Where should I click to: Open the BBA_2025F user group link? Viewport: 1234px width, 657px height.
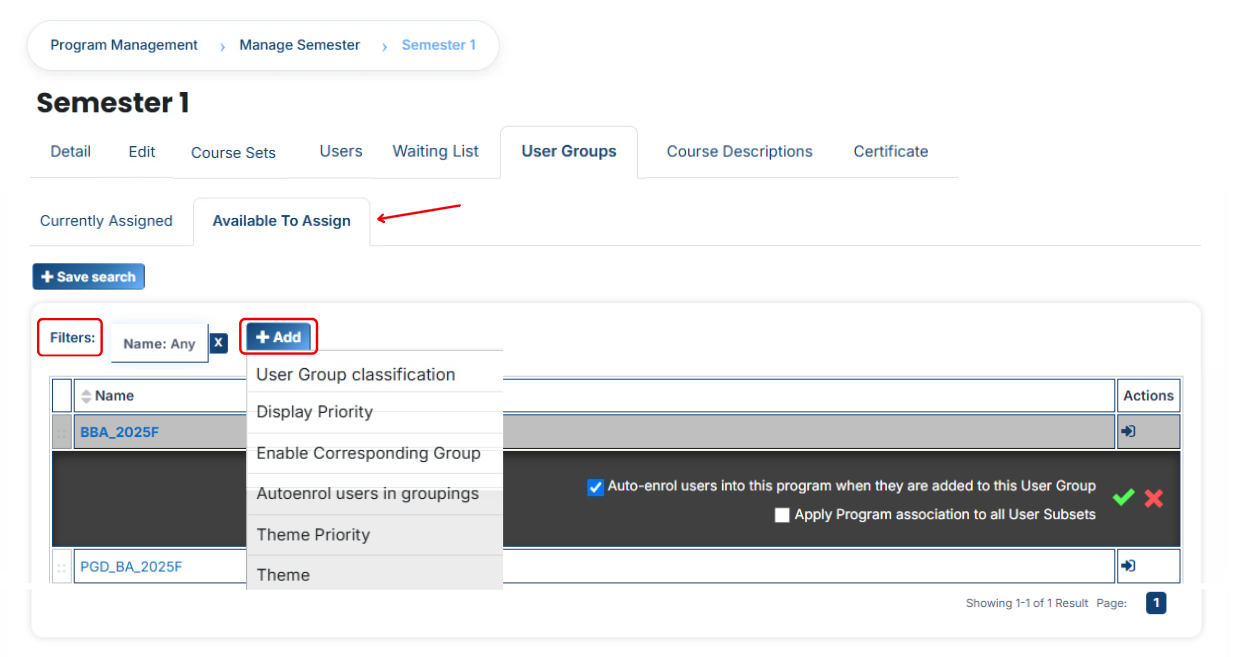pyautogui.click(x=119, y=433)
